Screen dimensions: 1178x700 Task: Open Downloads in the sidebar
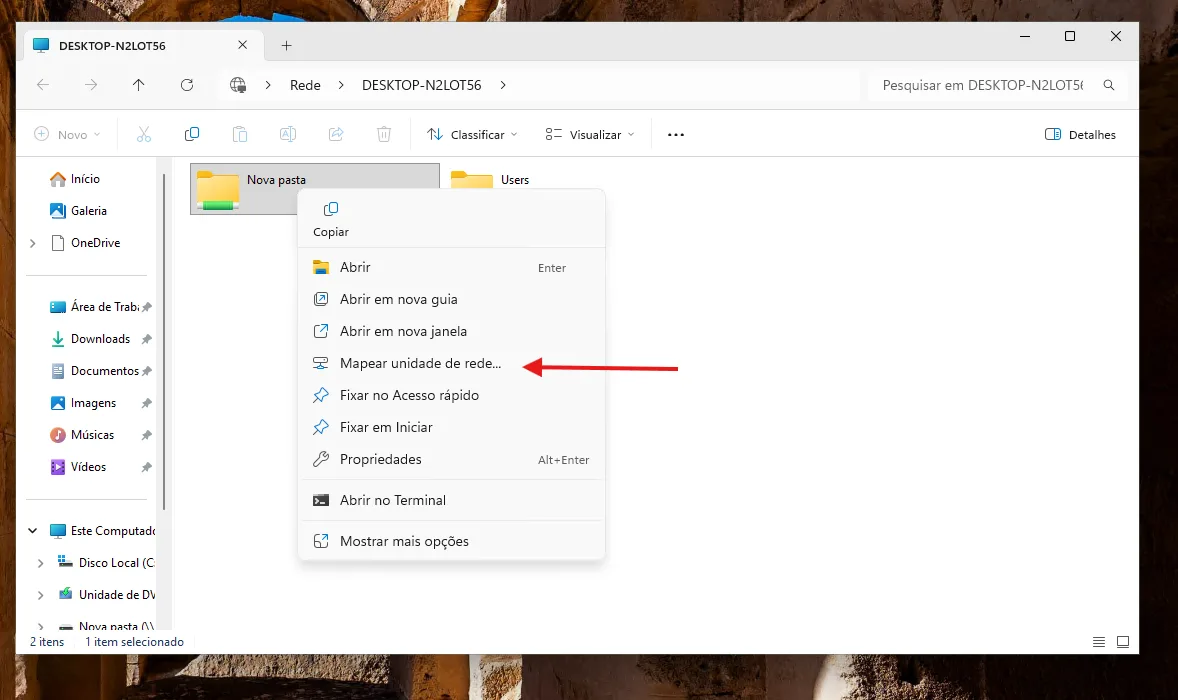click(x=100, y=339)
